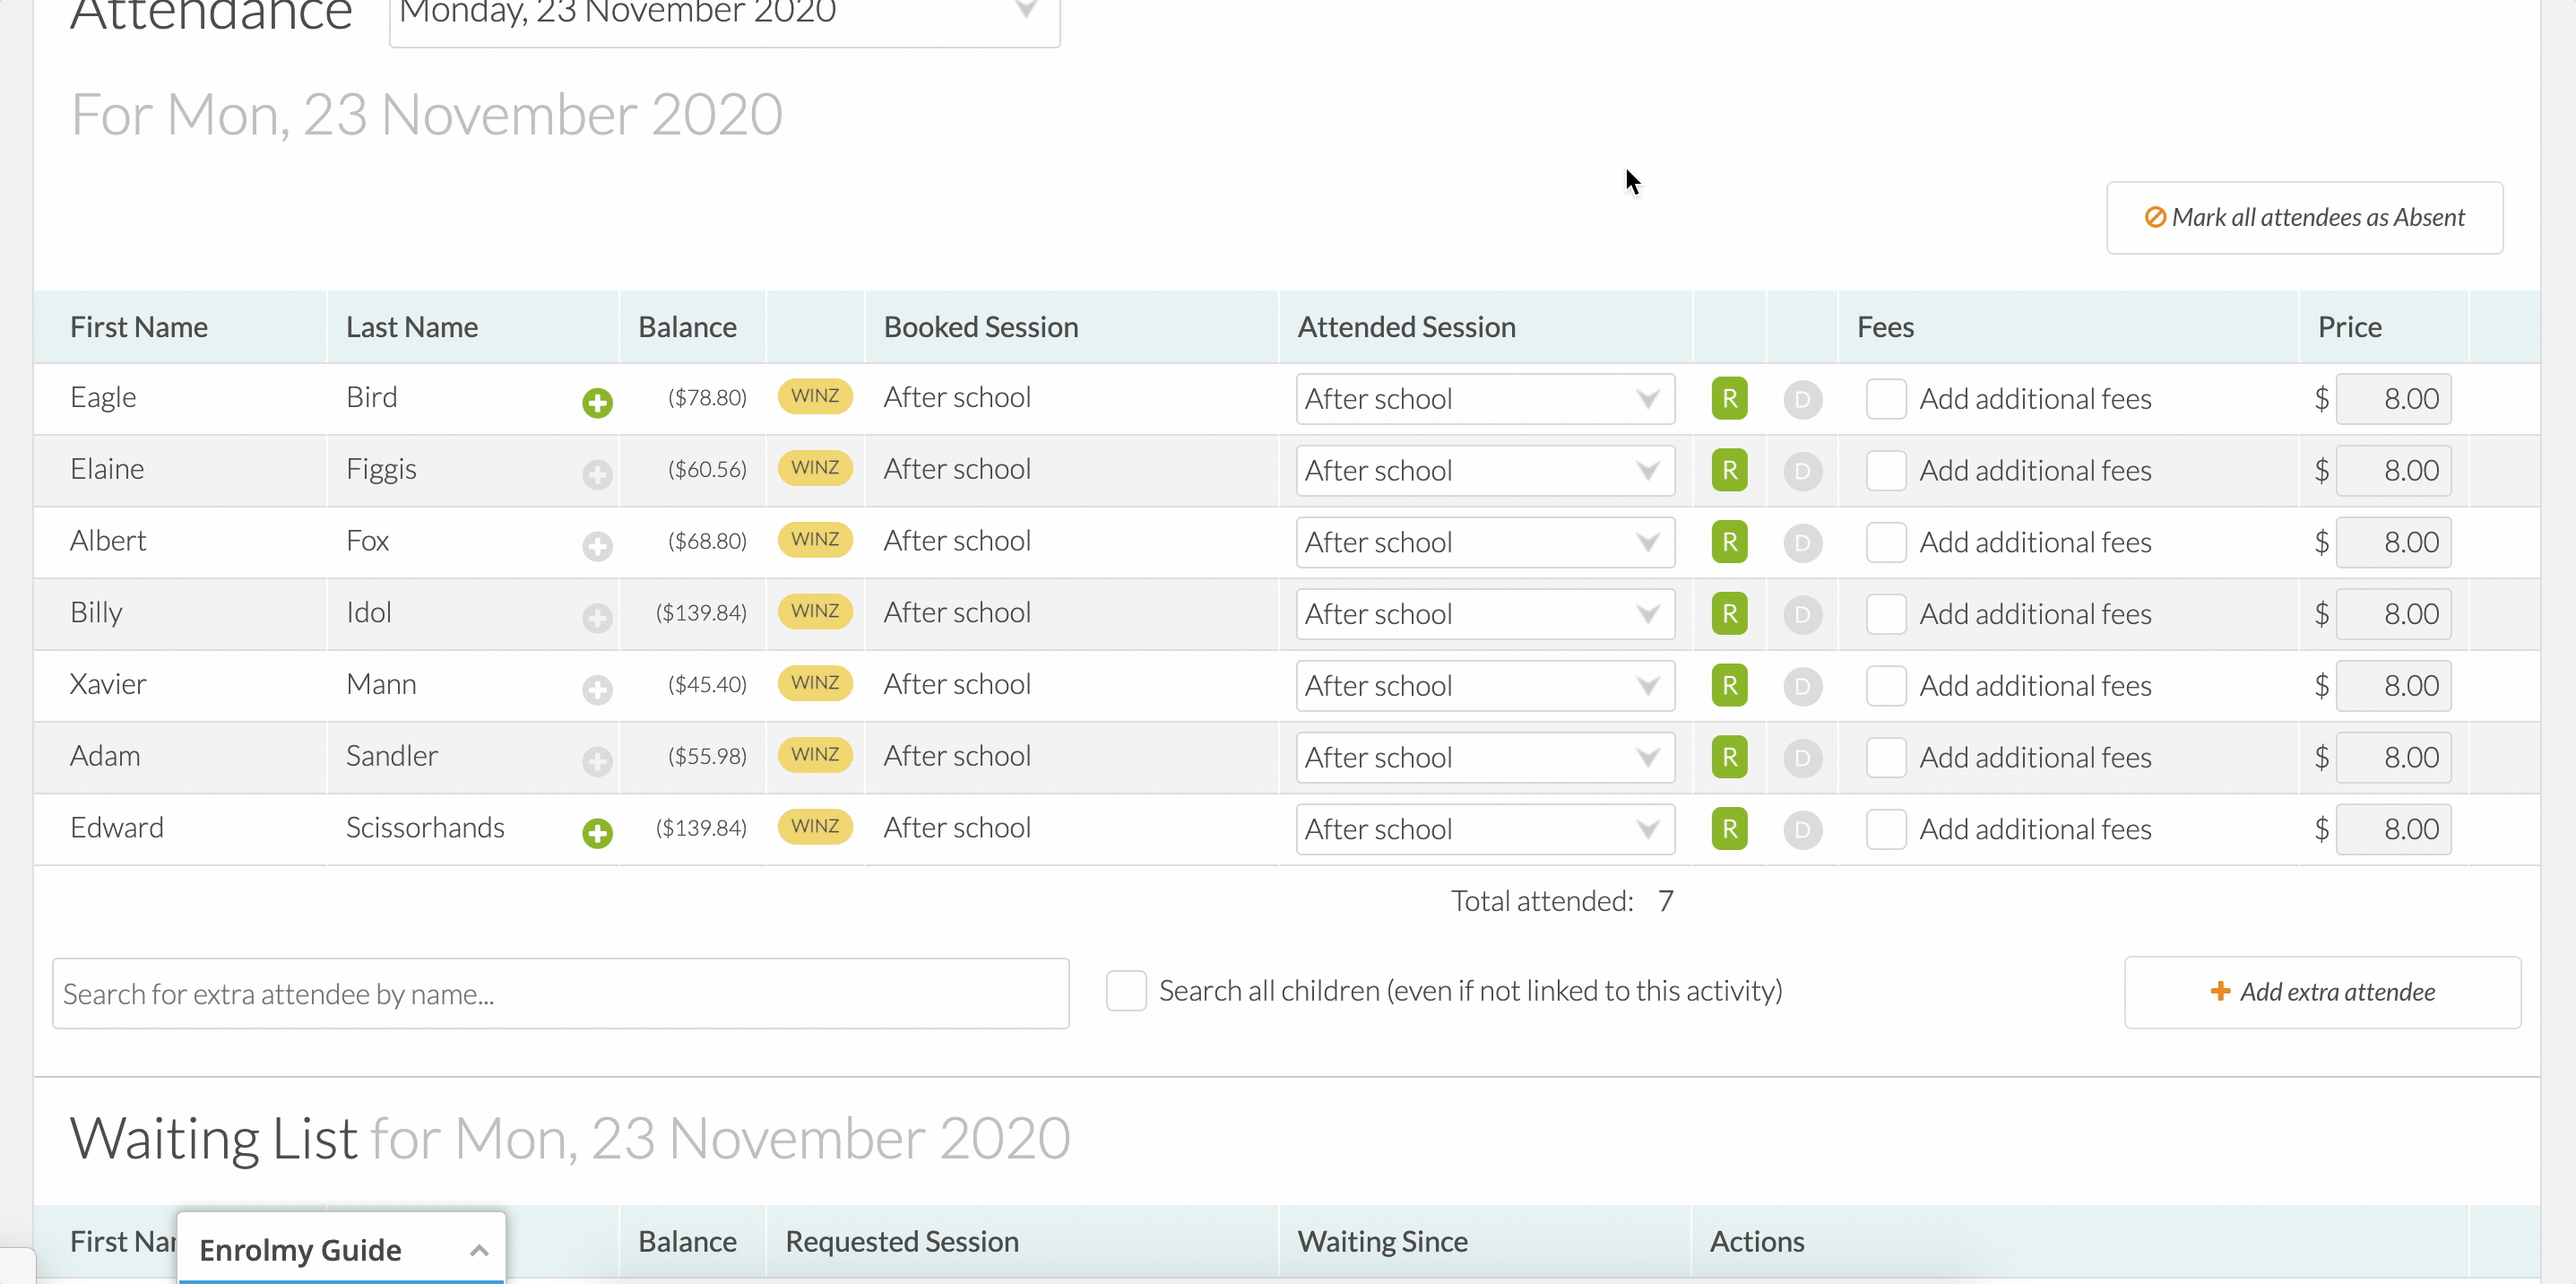The width and height of the screenshot is (2576, 1284).
Task: Click Mark all attendees as Absent
Action: click(x=2304, y=217)
